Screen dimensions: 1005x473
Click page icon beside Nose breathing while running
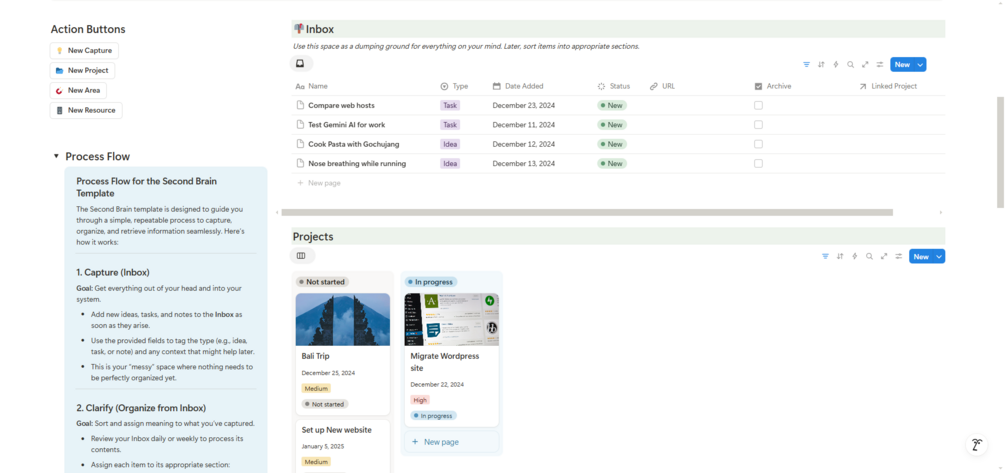(x=300, y=163)
